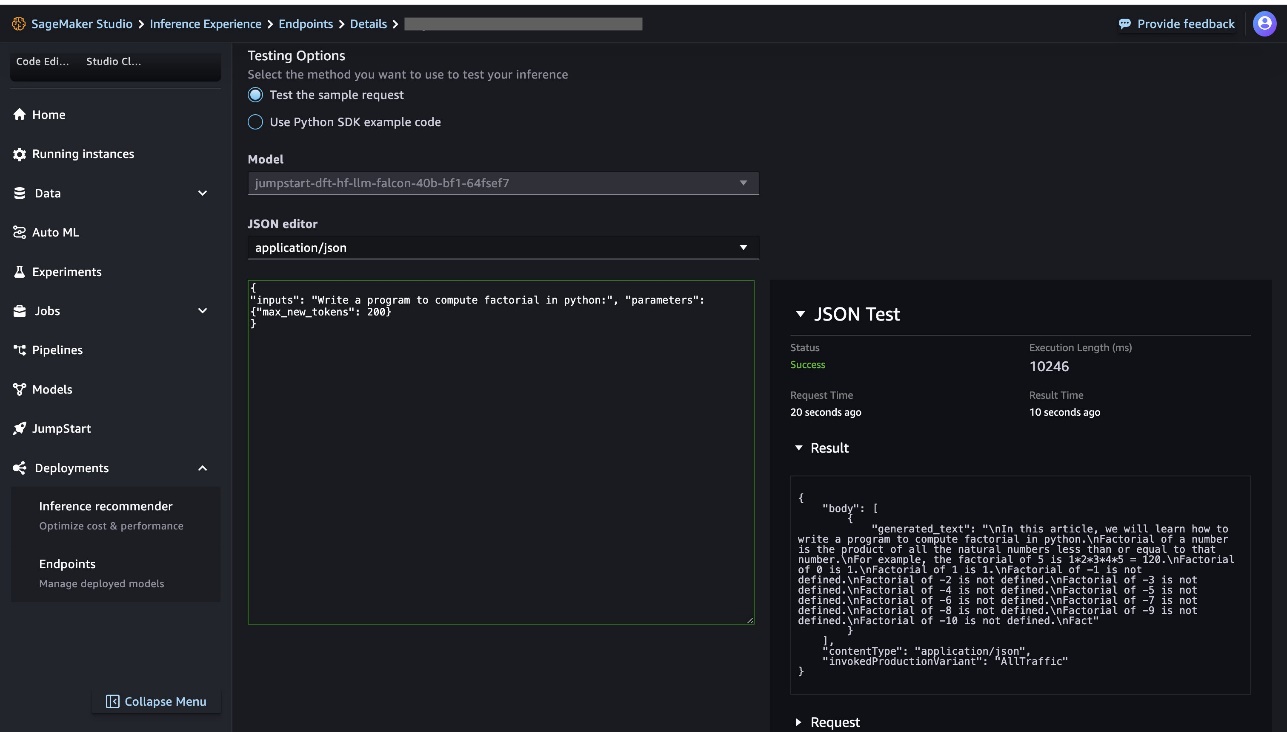
Task: Open the application/json content type dropdown
Action: pos(503,248)
